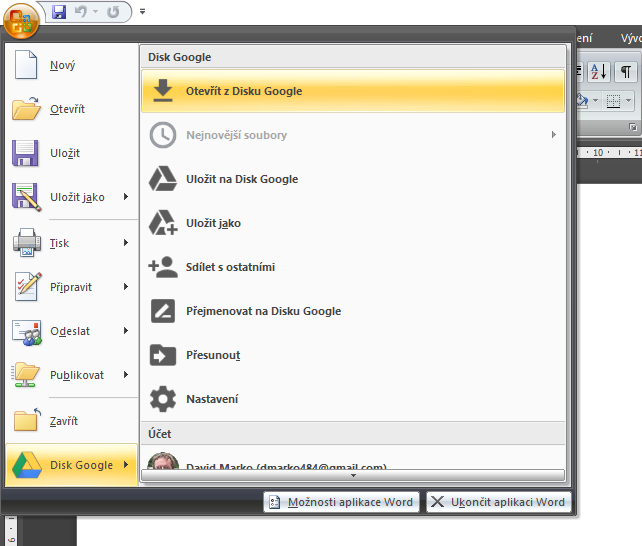Choose Přesunout to move the file
The width and height of the screenshot is (642, 546).
(353, 355)
